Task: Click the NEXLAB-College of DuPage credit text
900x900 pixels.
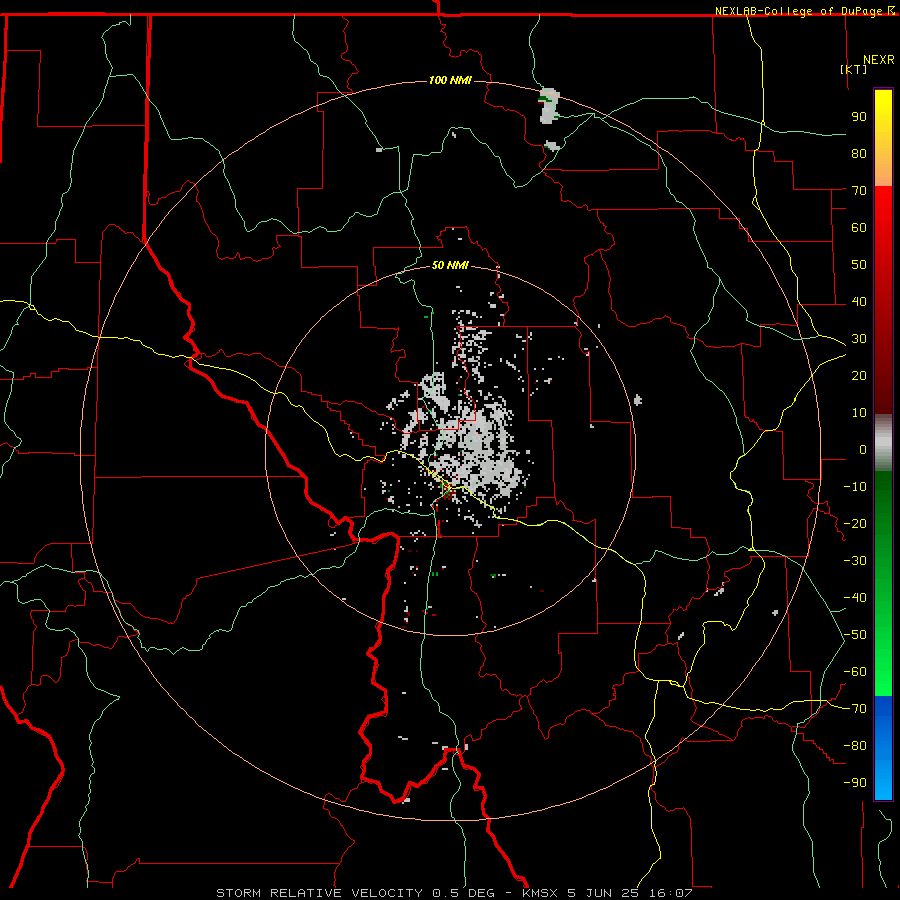Action: (798, 11)
